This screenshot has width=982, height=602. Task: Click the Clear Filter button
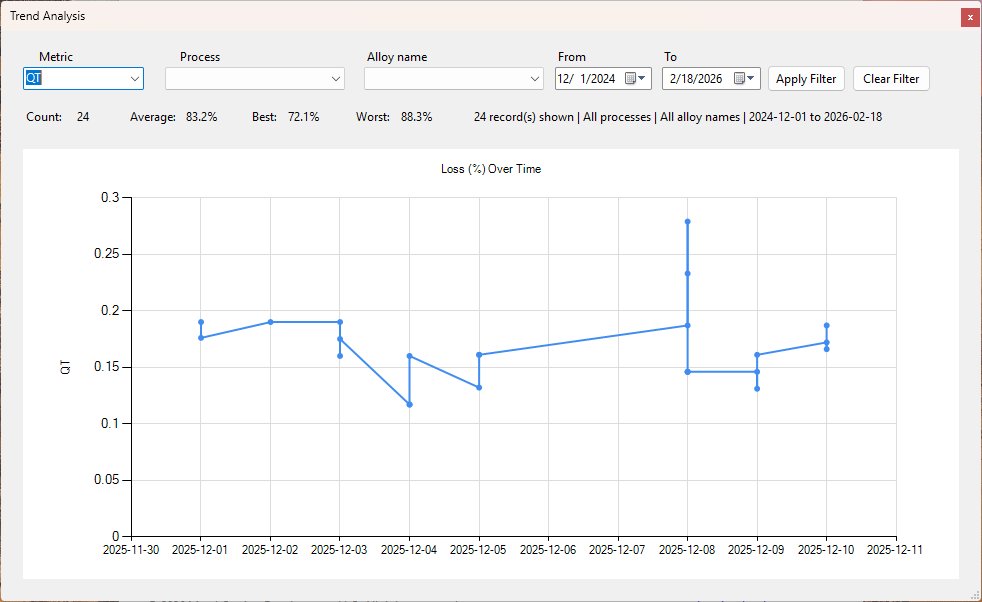[x=891, y=79]
